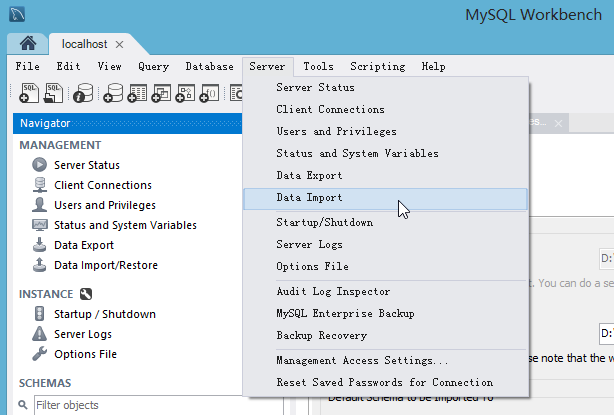Click the partially hidden search toolbar icon
614x415 pixels.
(237, 93)
